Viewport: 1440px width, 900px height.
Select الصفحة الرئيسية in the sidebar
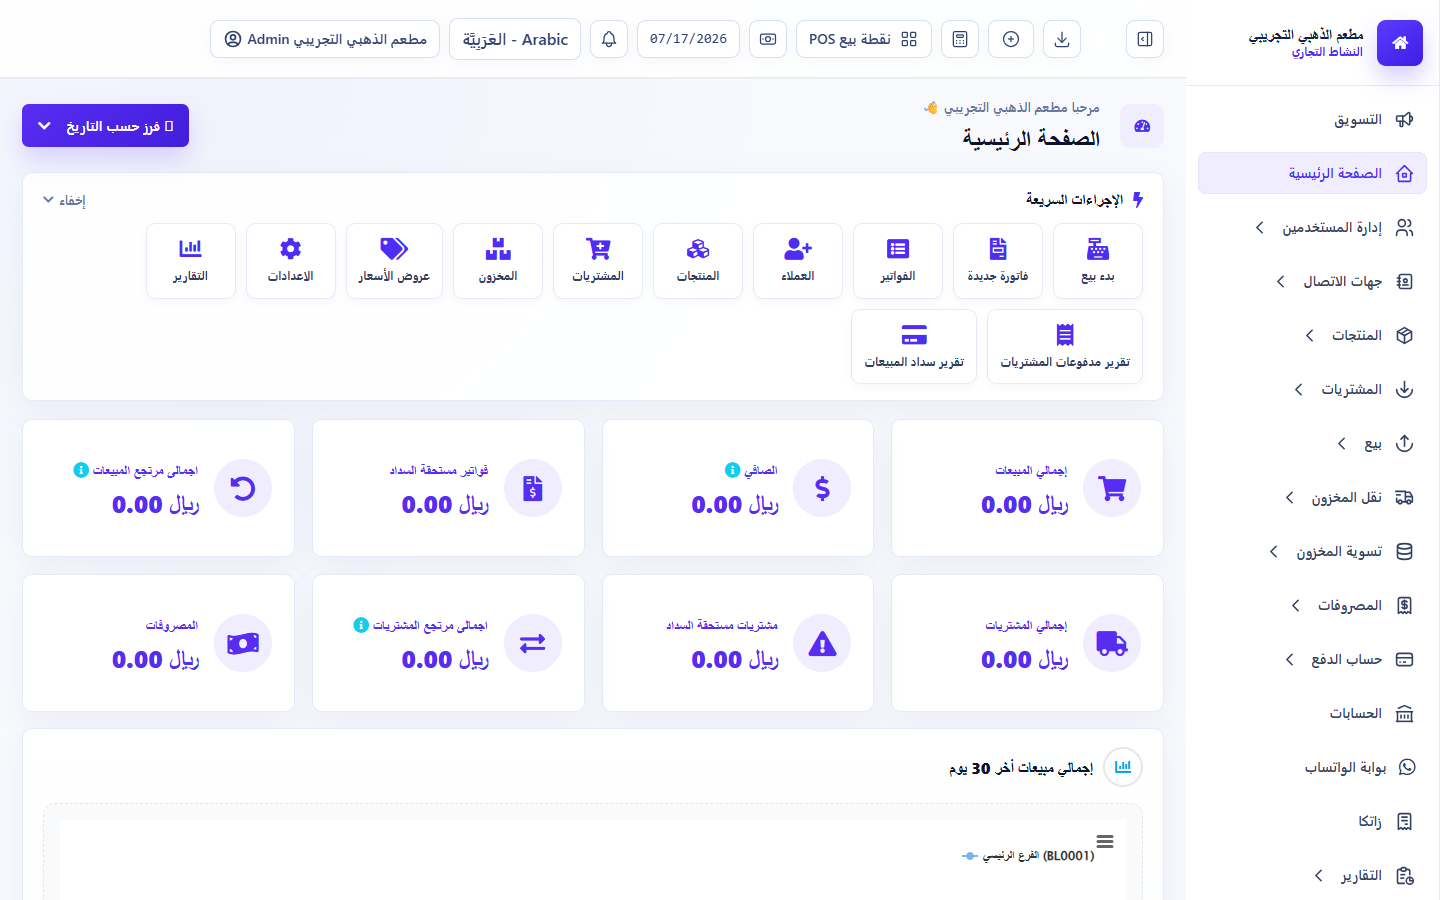click(x=1312, y=173)
